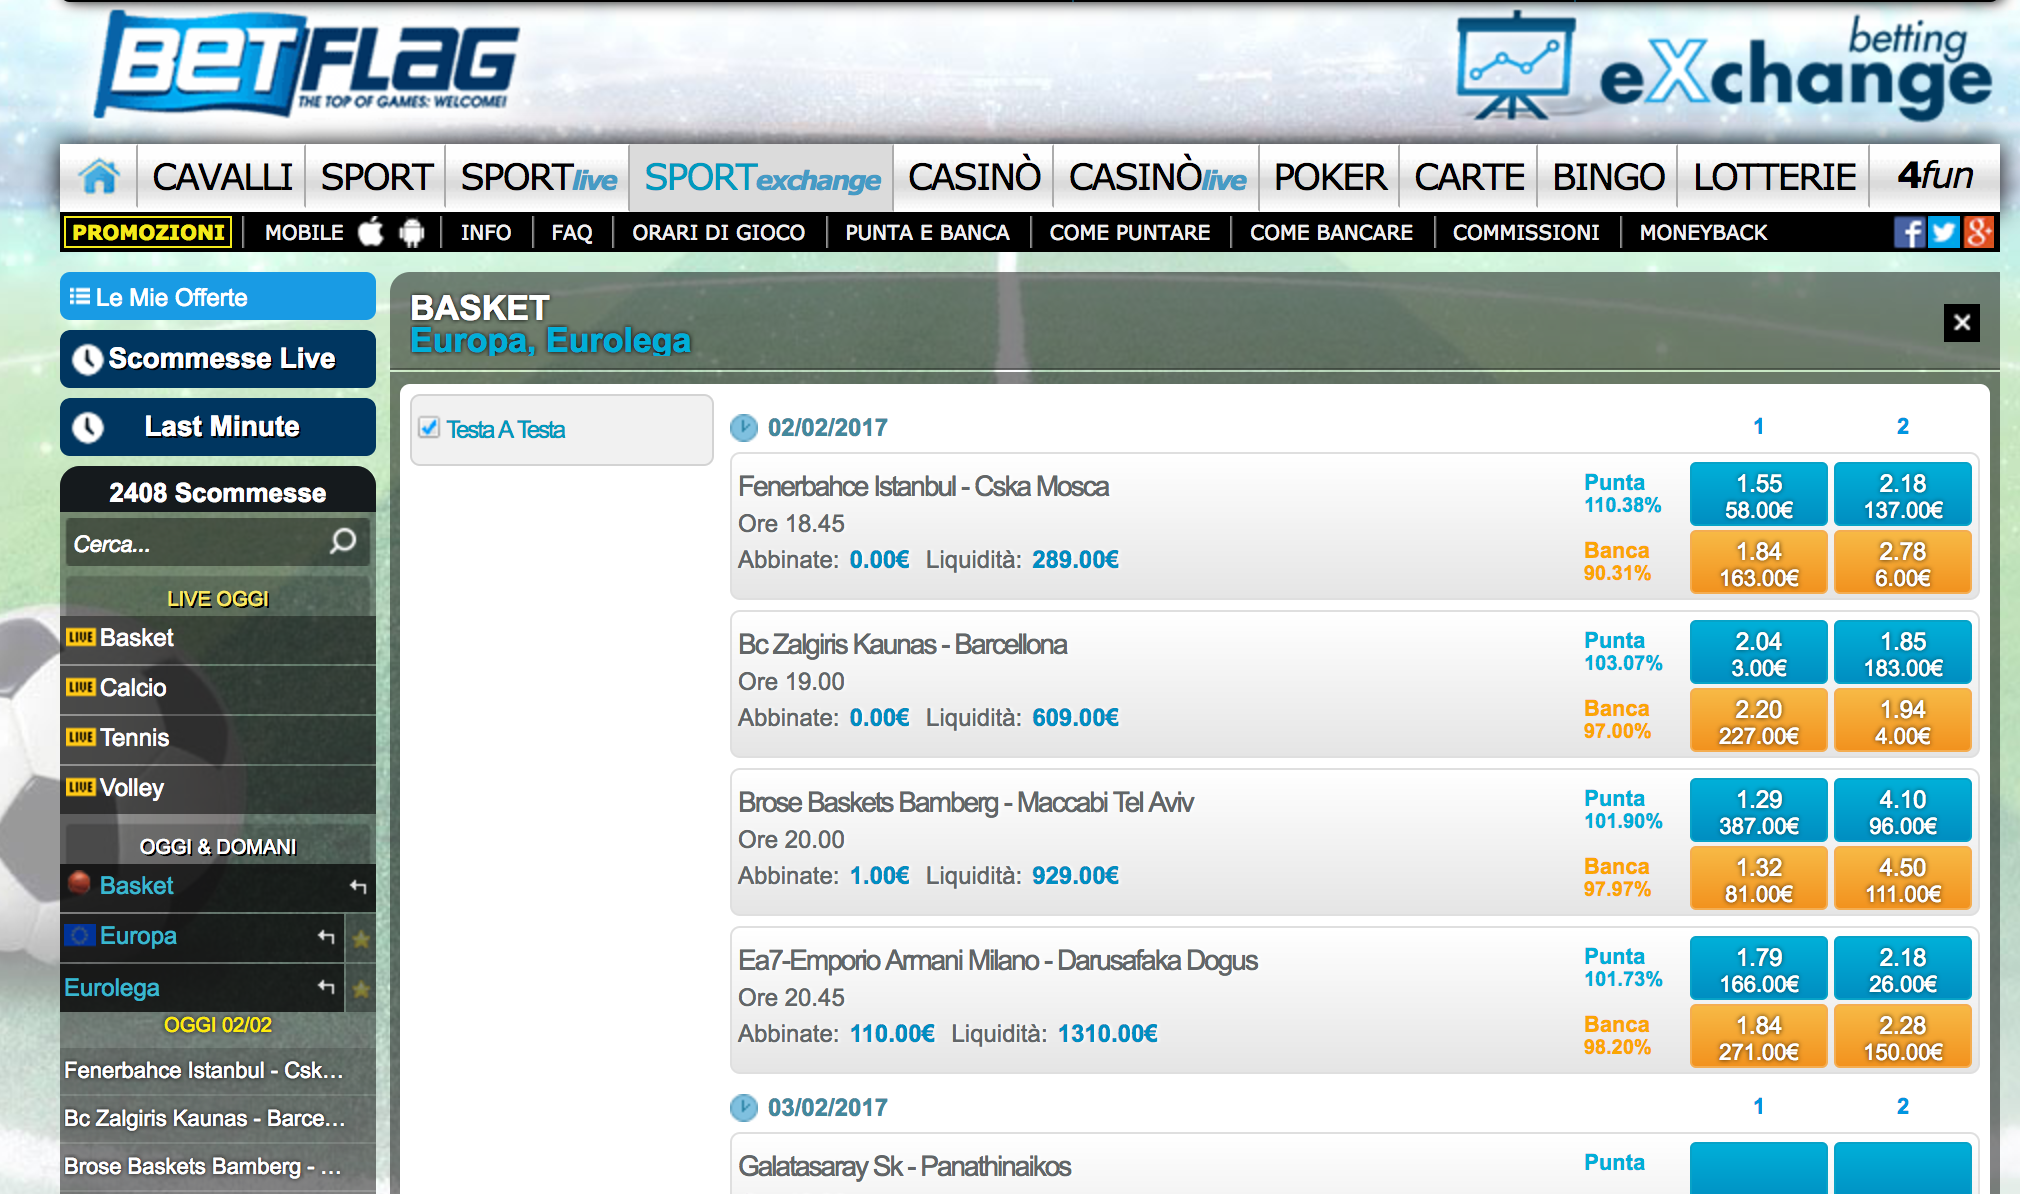The width and height of the screenshot is (2020, 1194).
Task: Click the BetFlag logo
Action: tap(308, 64)
